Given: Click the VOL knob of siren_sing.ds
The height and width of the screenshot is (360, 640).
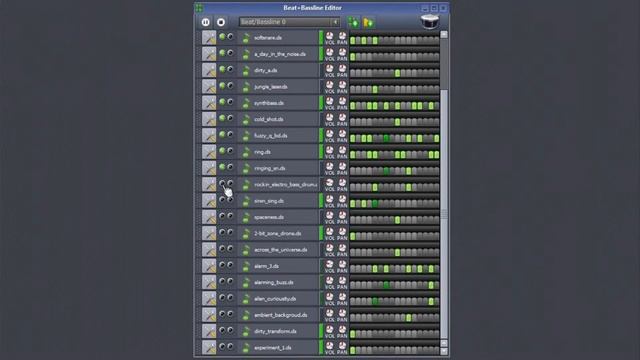Looking at the screenshot, I should click(x=329, y=199).
